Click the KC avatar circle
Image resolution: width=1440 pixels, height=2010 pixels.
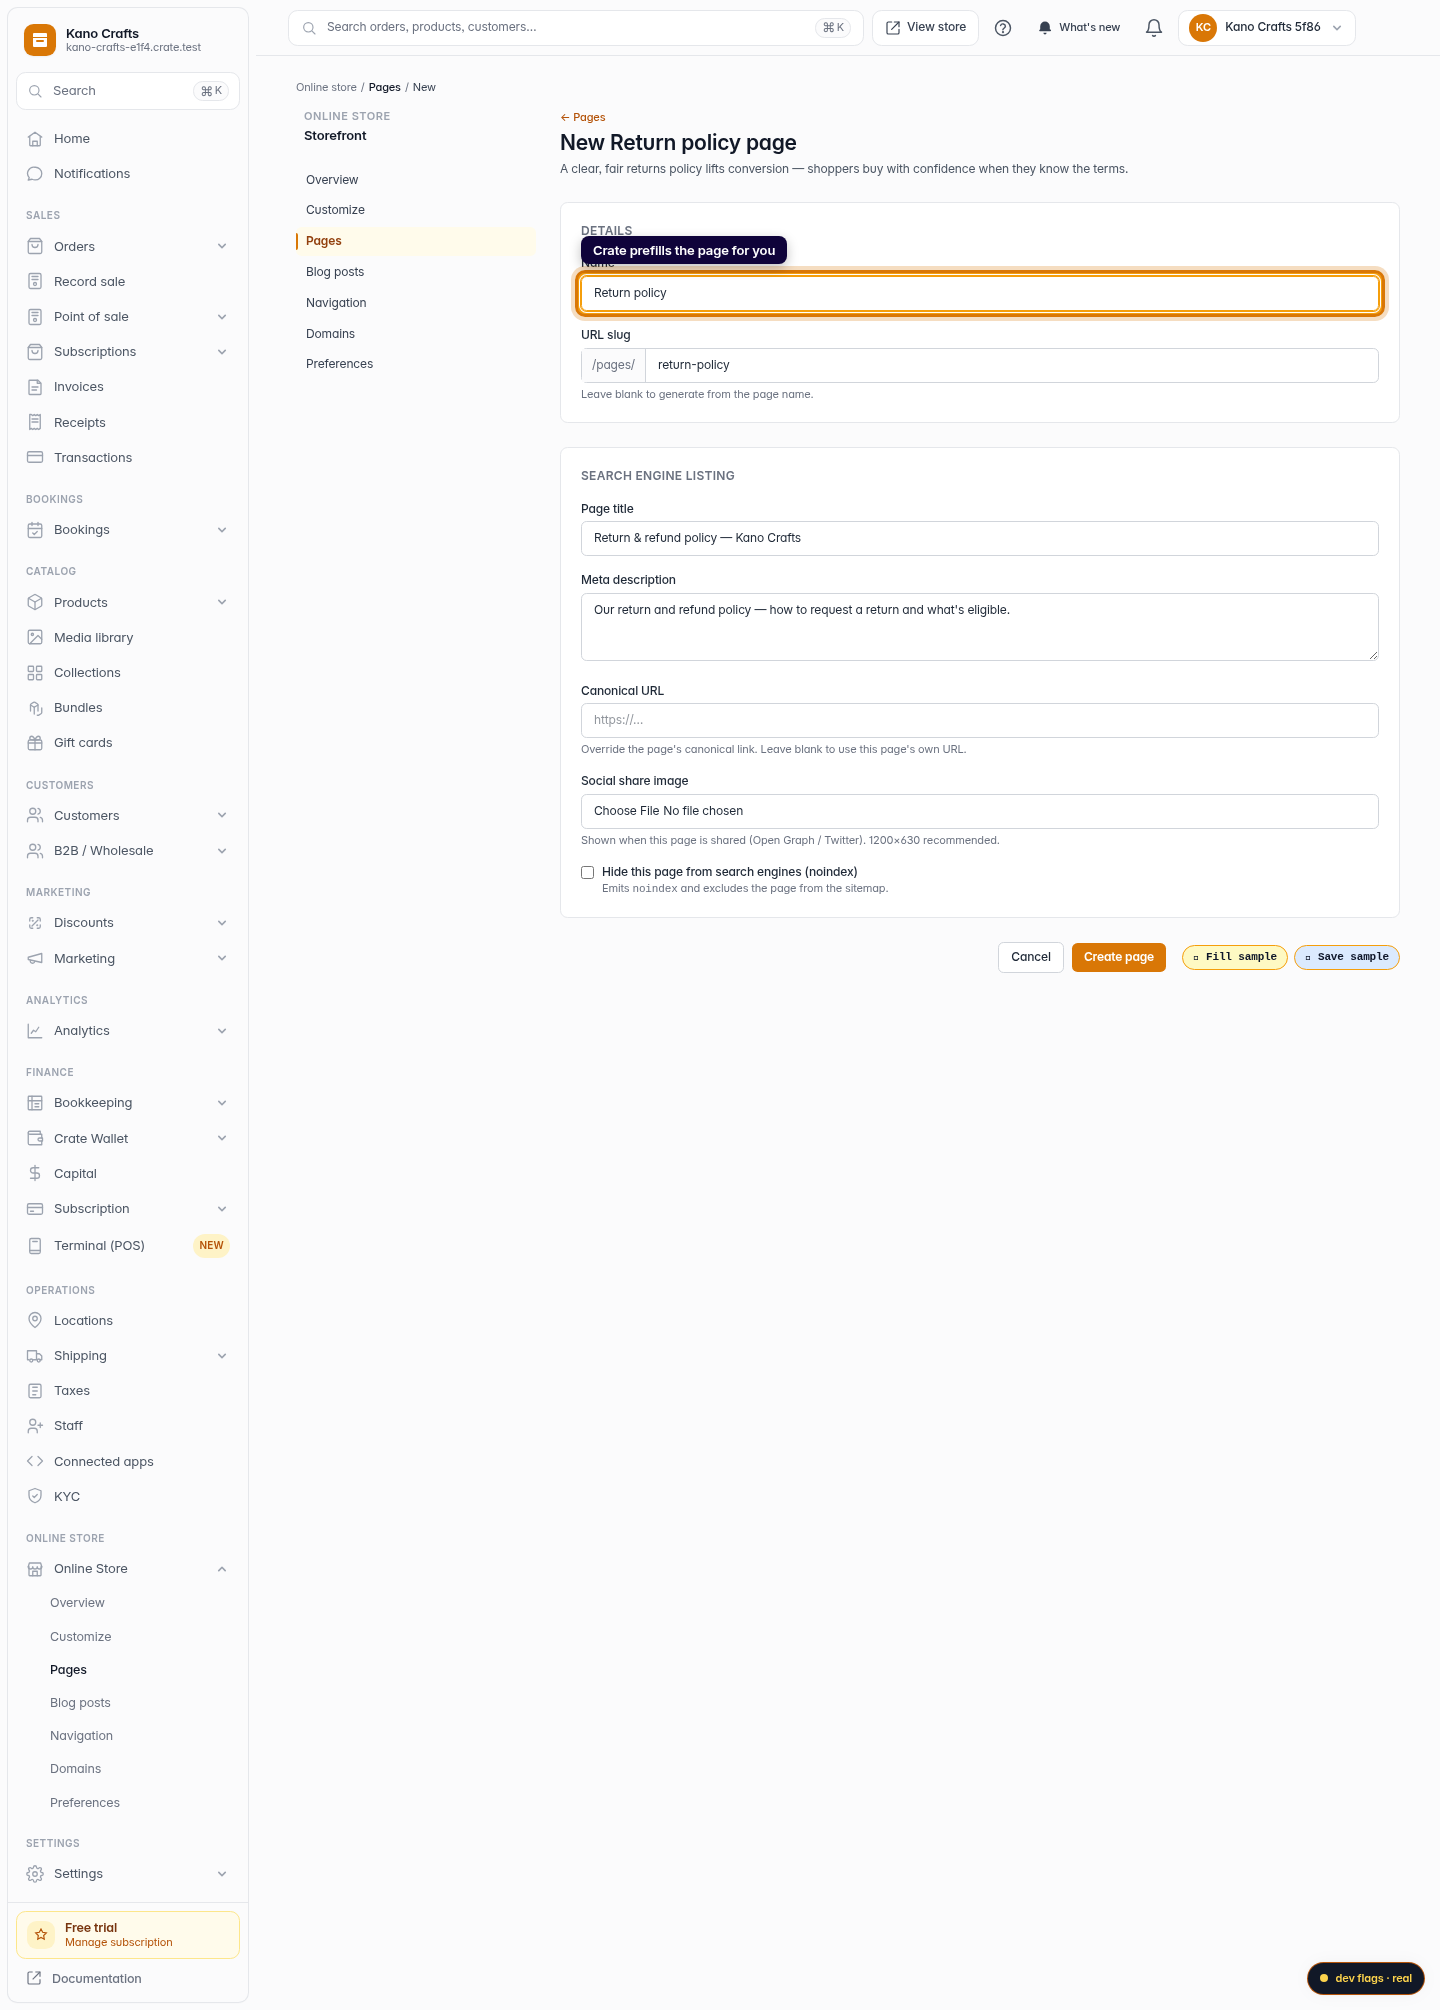(x=1203, y=28)
